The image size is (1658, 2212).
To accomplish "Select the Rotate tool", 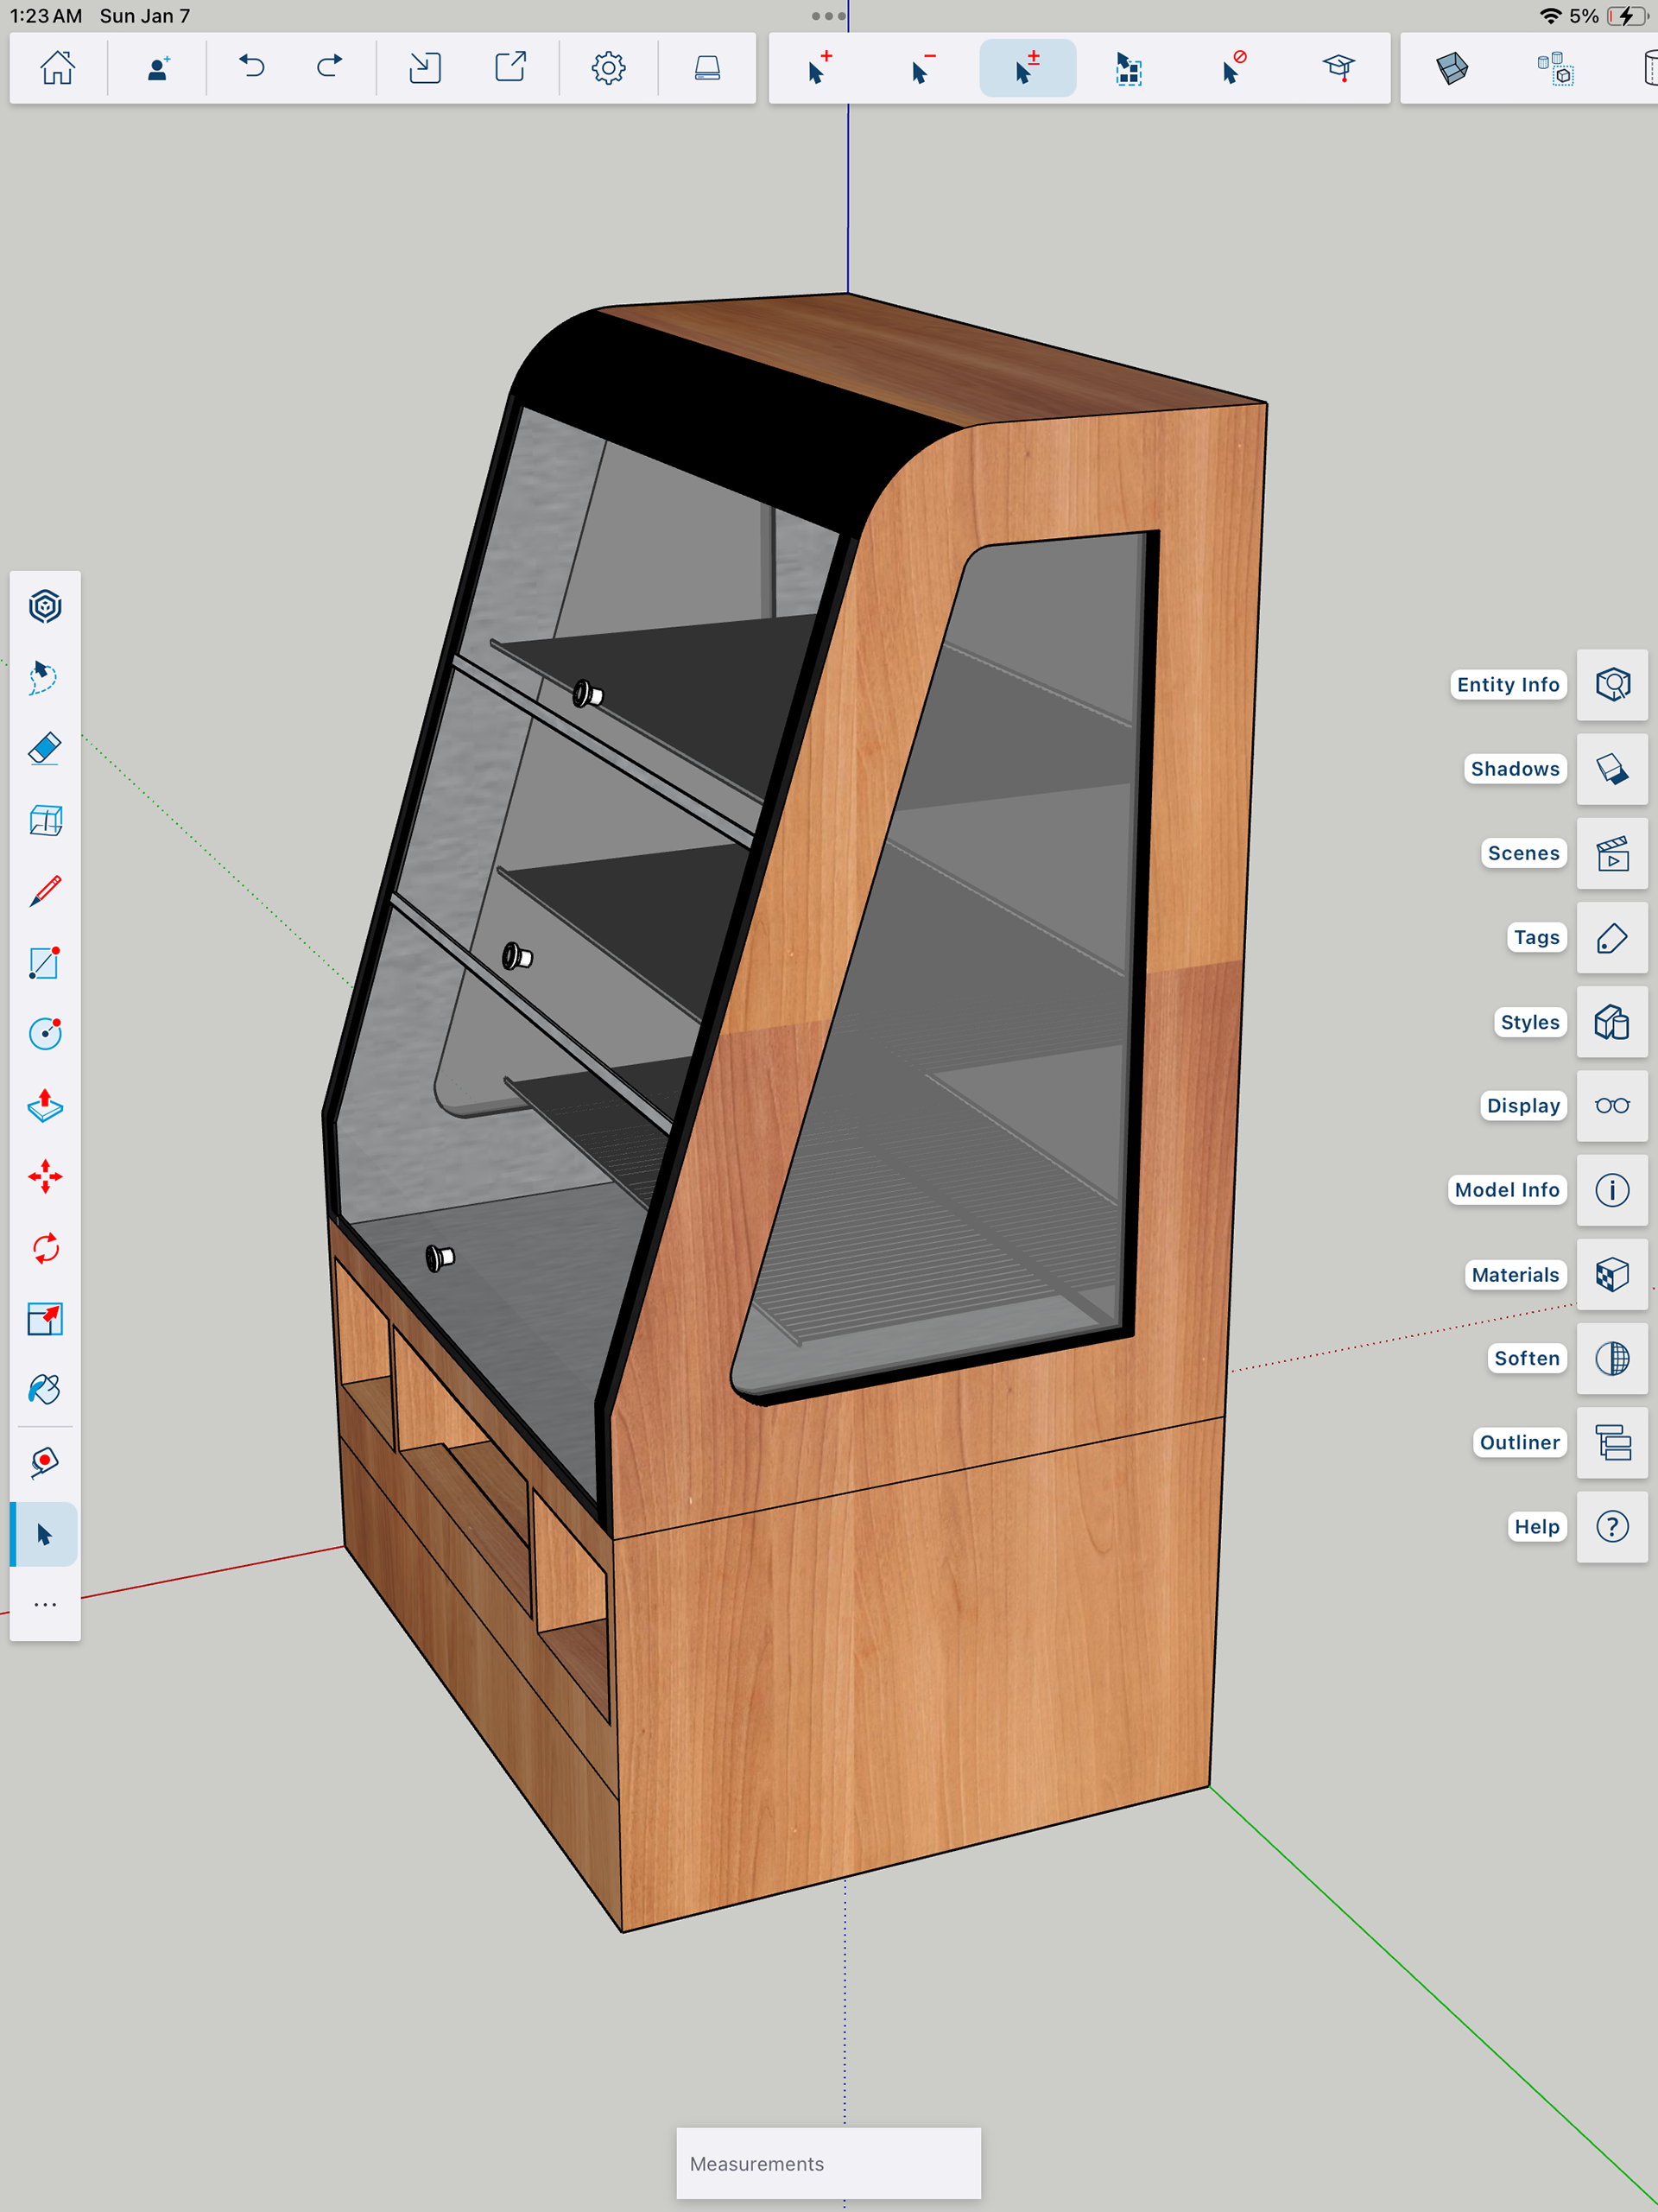I will point(45,1248).
